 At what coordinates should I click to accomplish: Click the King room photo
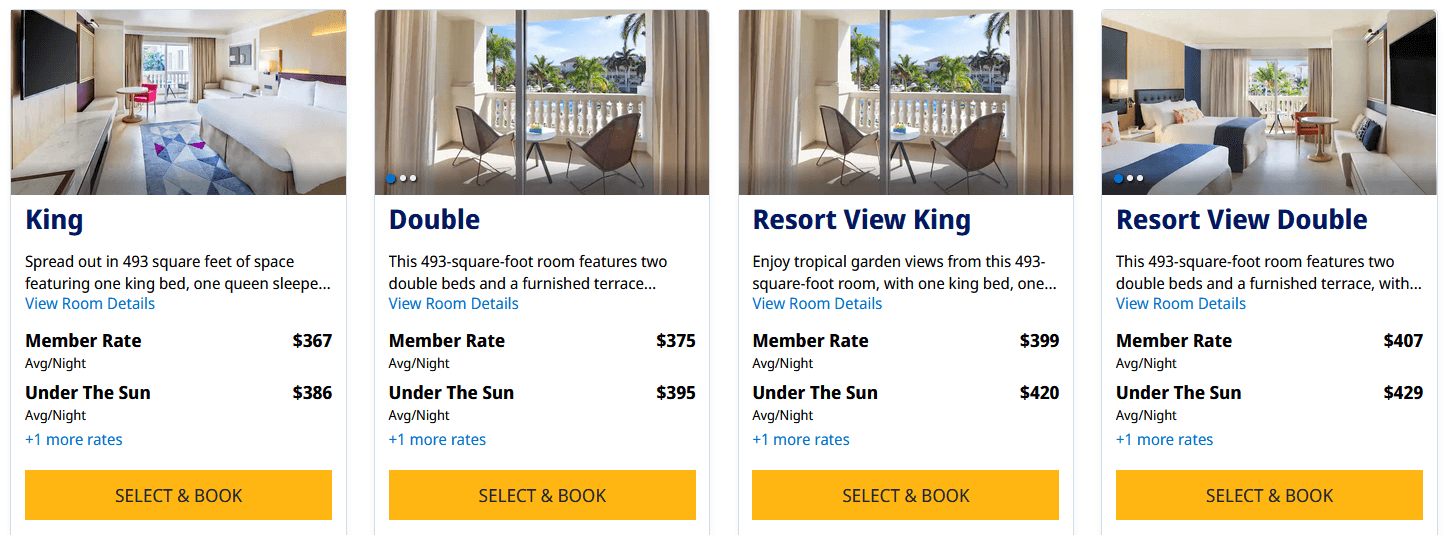pos(178,102)
